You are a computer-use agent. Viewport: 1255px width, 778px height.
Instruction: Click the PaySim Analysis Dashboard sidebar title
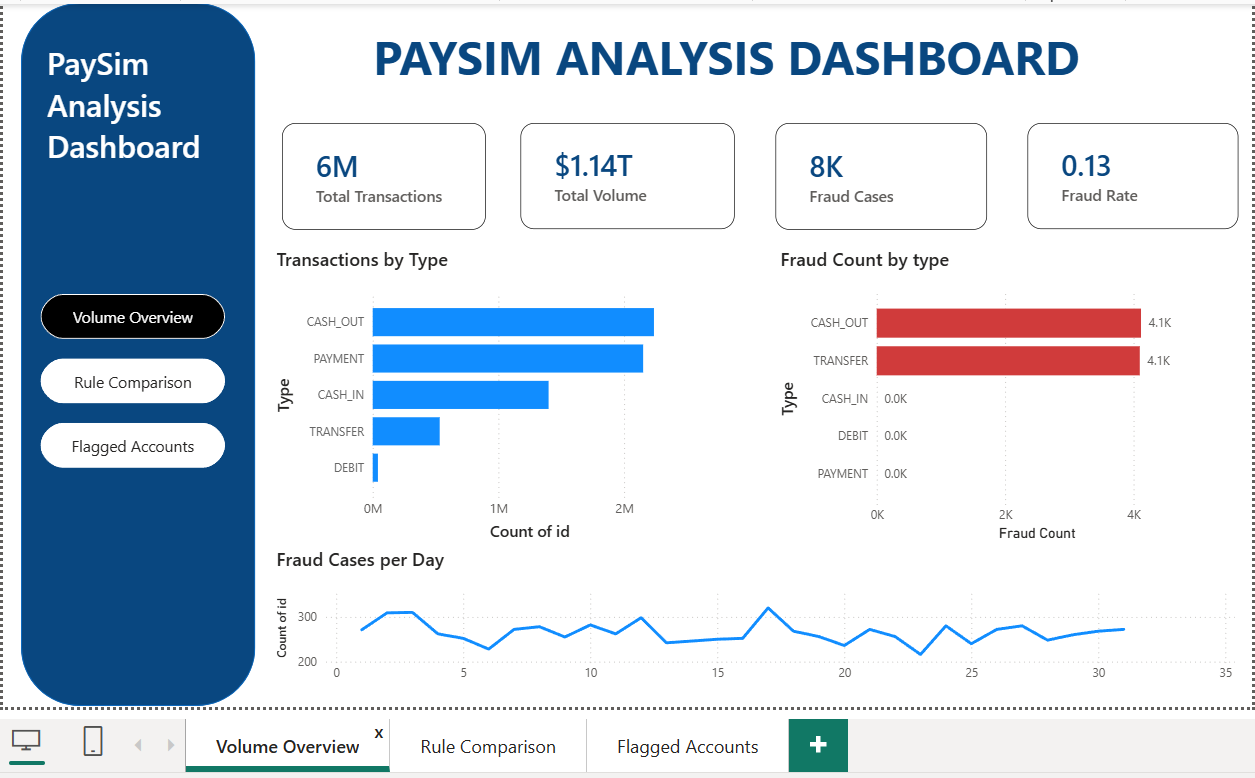[x=123, y=106]
